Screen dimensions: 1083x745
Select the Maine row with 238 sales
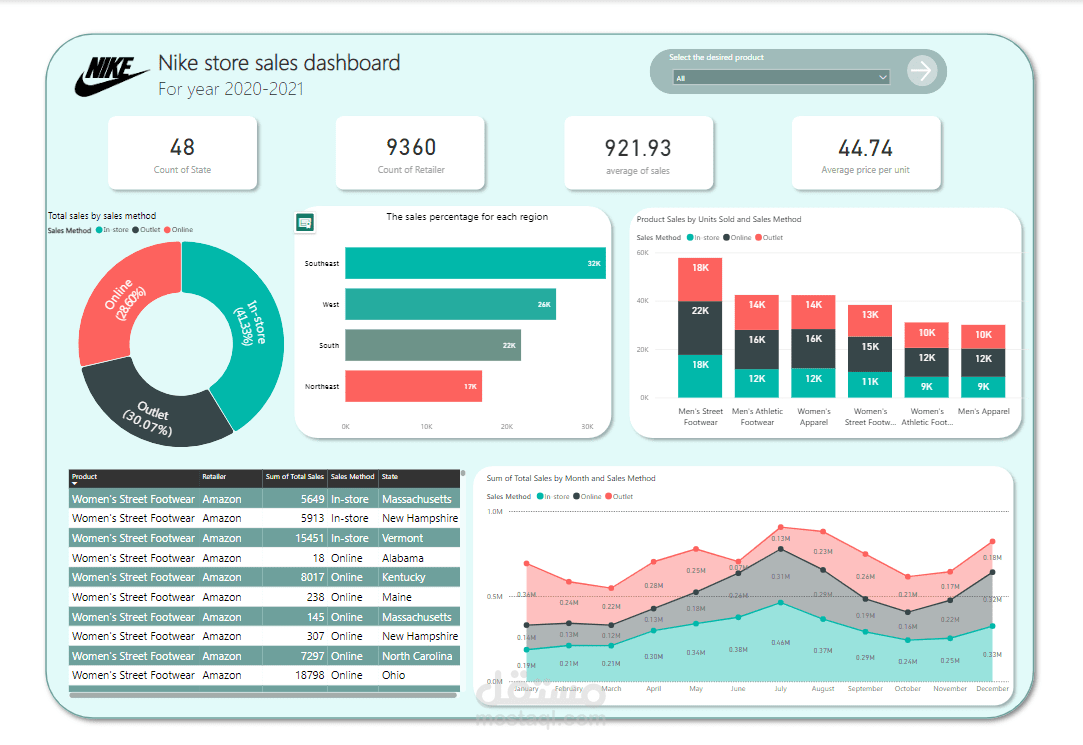point(265,597)
